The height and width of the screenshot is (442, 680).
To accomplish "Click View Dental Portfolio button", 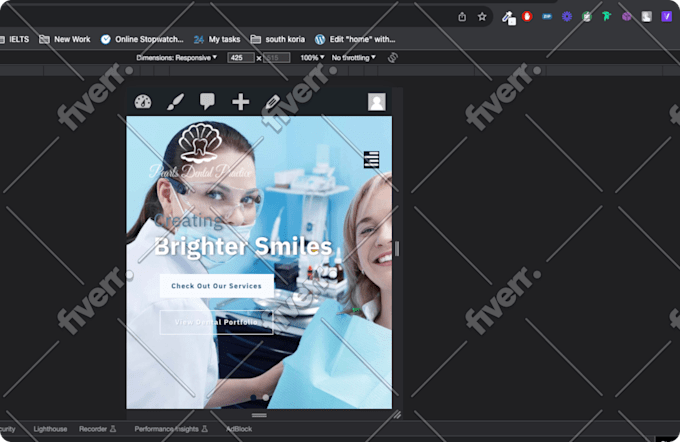I will [x=216, y=322].
